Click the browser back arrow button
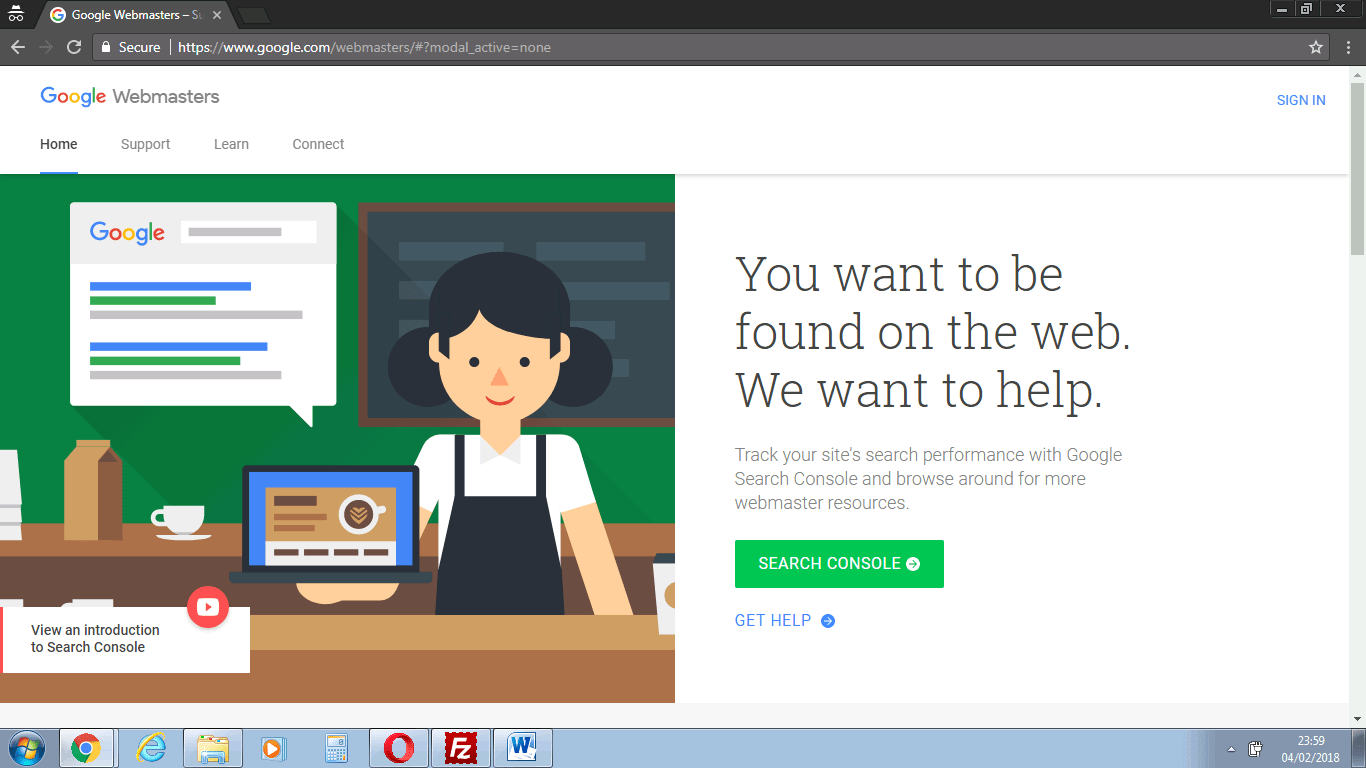 tap(17, 47)
